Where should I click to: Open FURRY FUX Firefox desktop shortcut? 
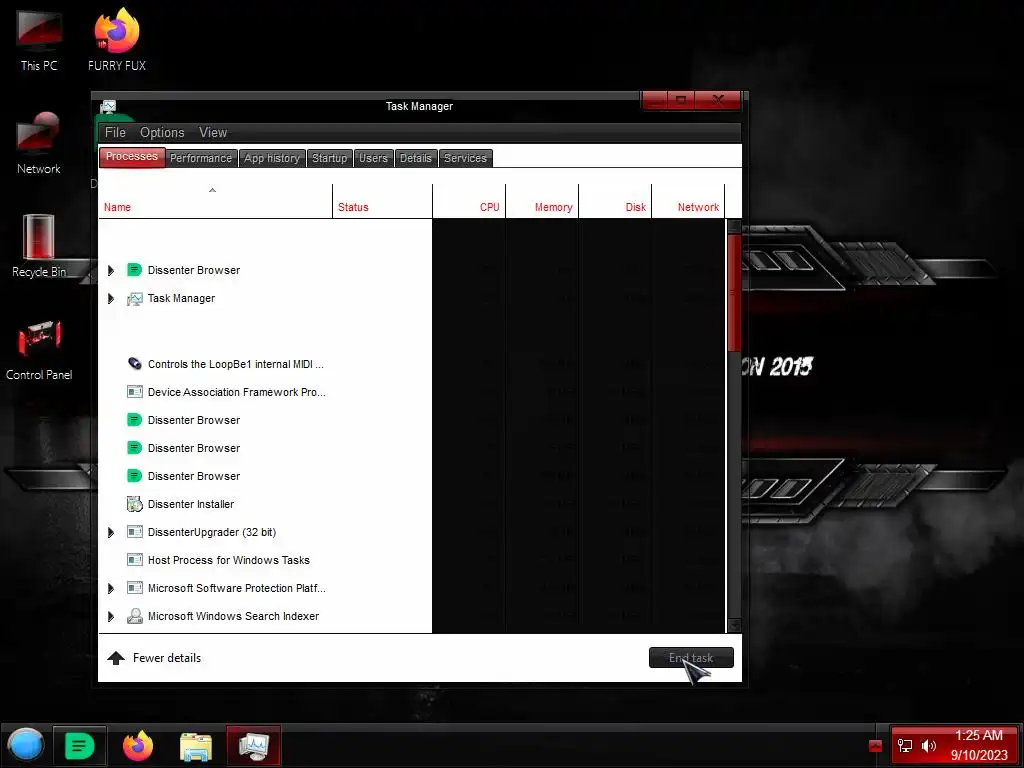click(x=117, y=40)
